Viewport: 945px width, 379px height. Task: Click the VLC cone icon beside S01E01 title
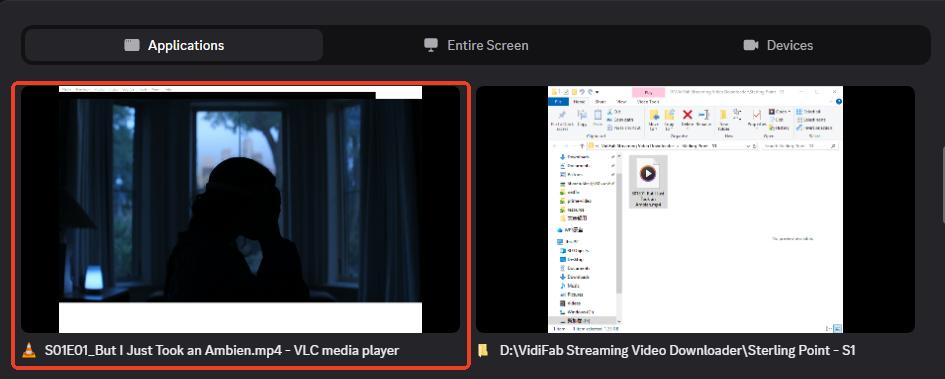pyautogui.click(x=28, y=350)
